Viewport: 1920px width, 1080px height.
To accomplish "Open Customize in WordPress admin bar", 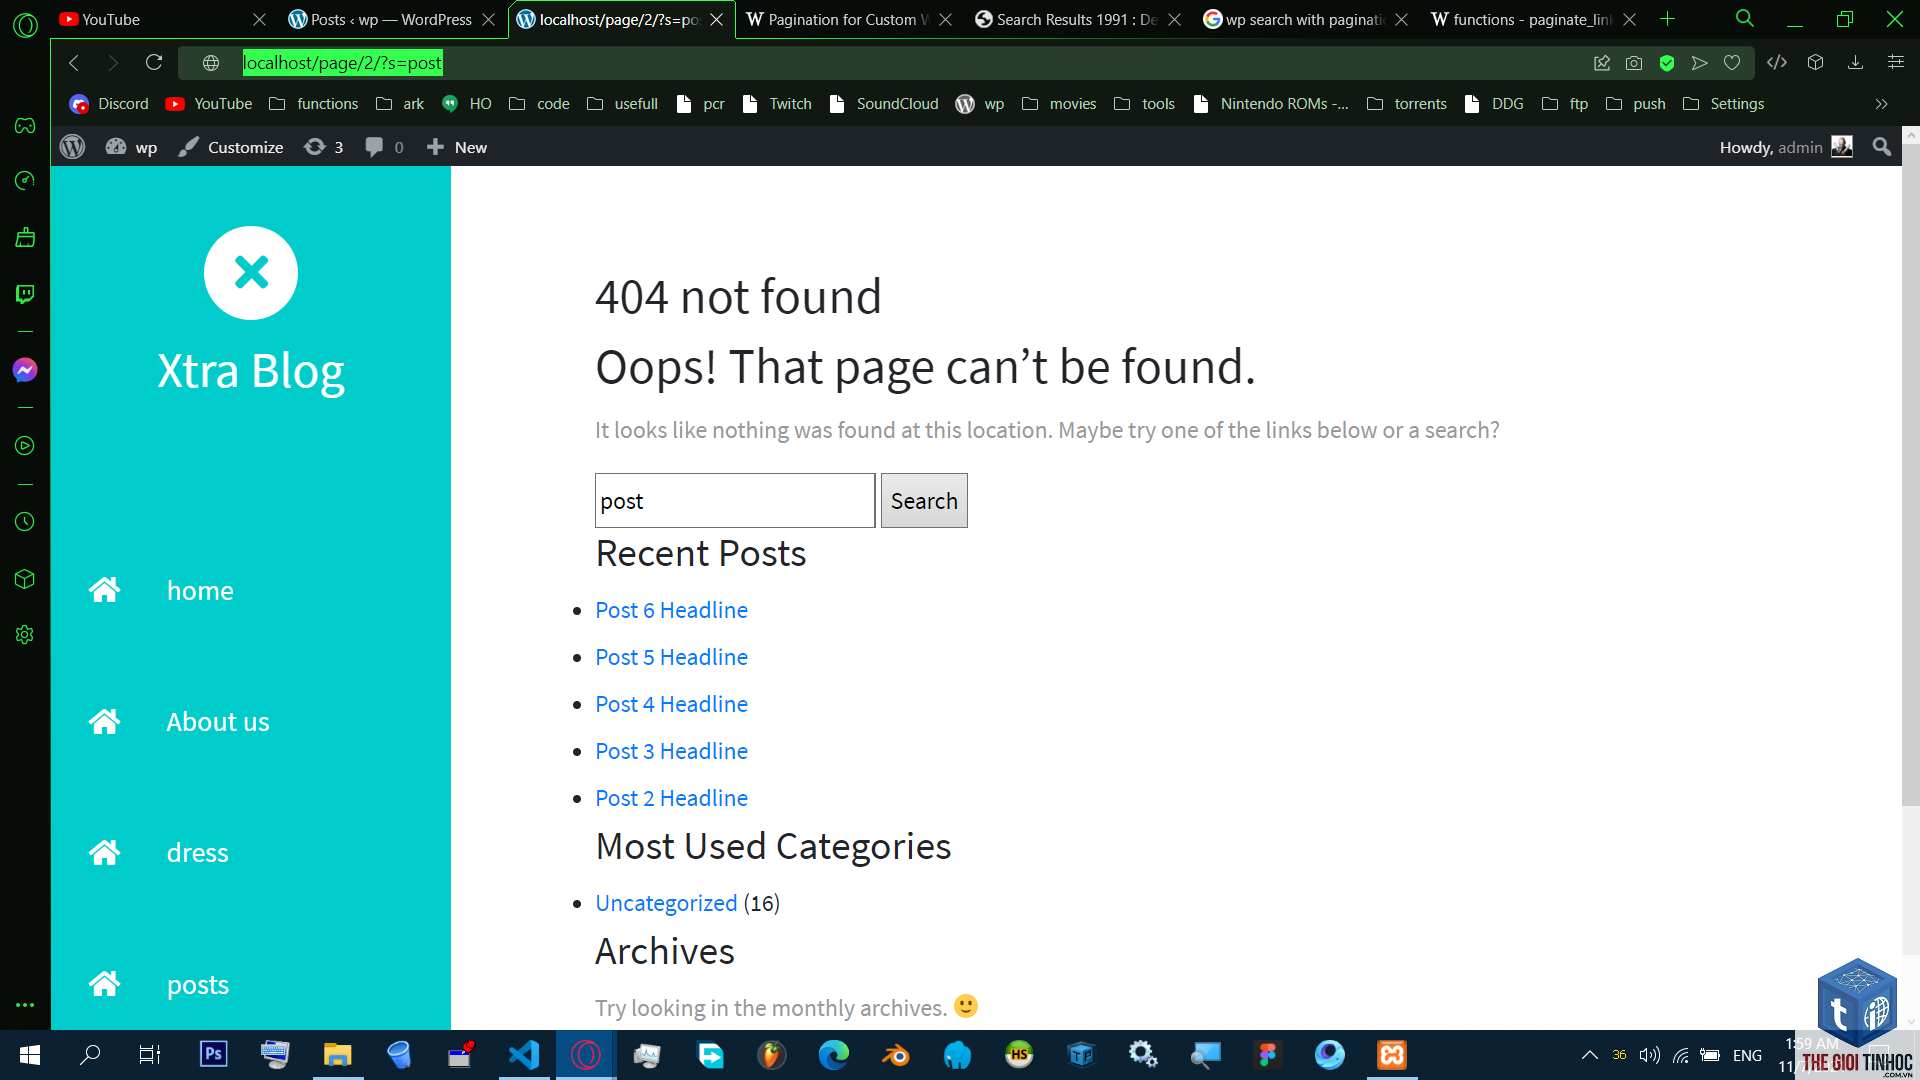I will (x=230, y=147).
